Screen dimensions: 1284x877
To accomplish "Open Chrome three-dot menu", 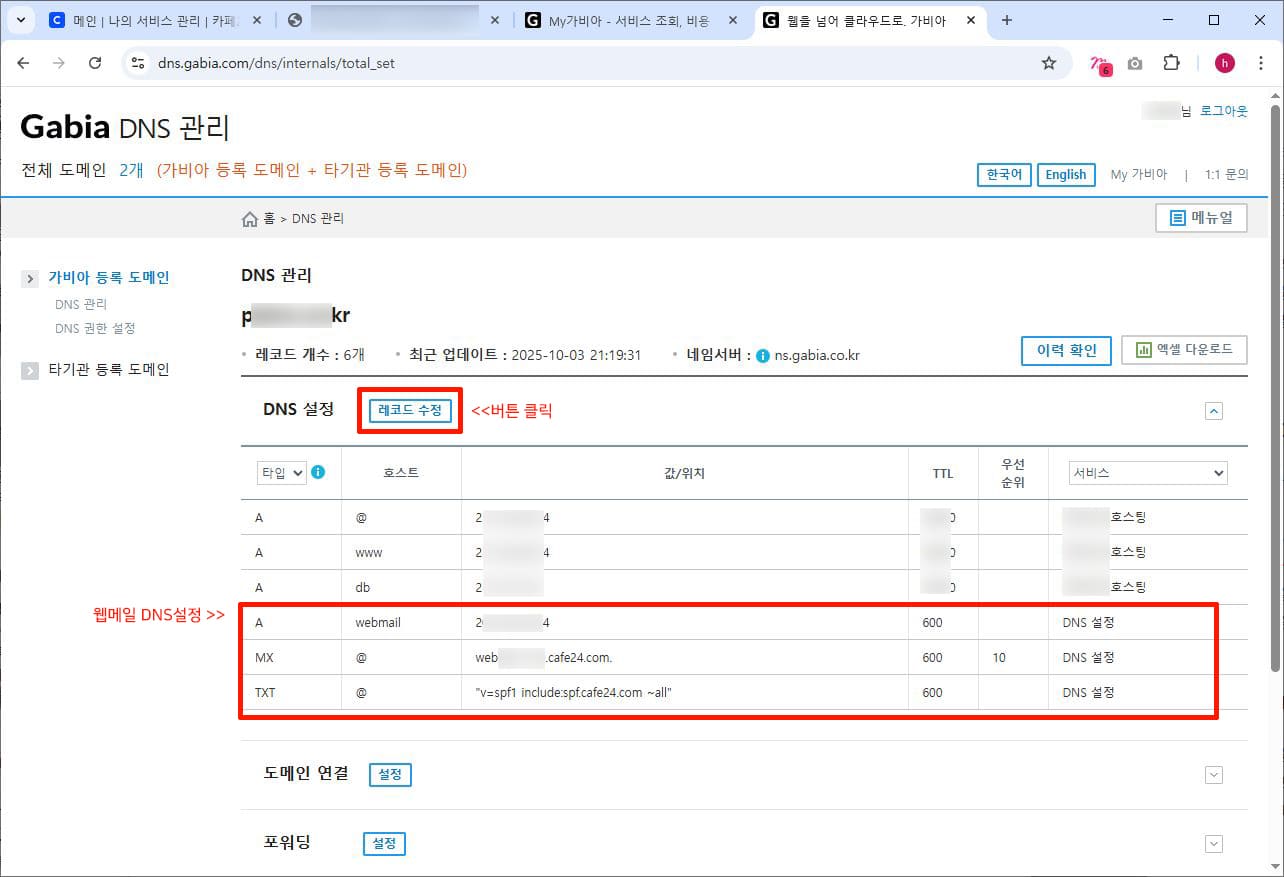I will pyautogui.click(x=1261, y=63).
